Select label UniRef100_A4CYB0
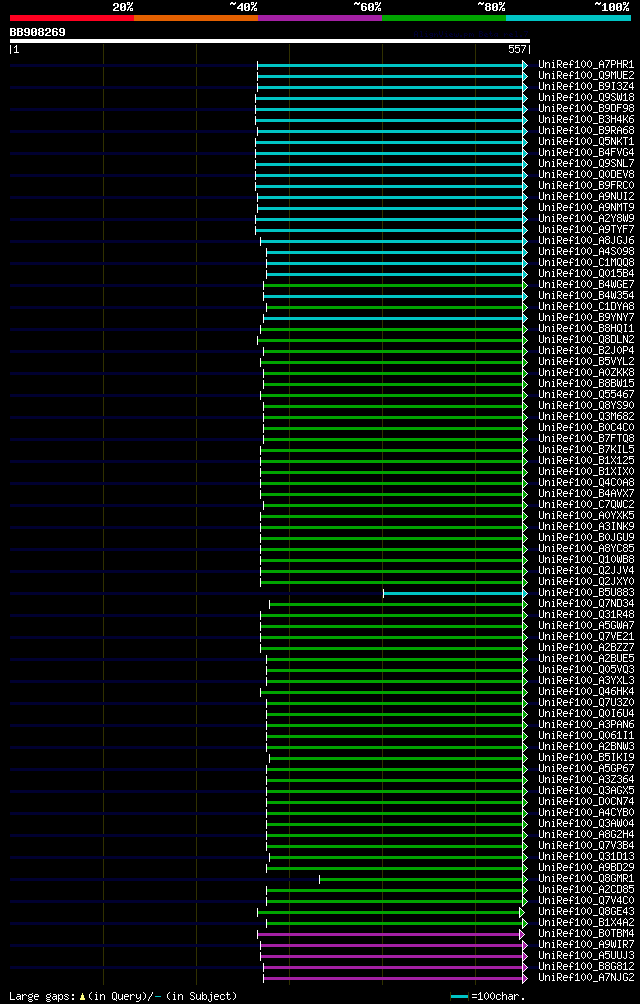640x1004 pixels. 586,813
